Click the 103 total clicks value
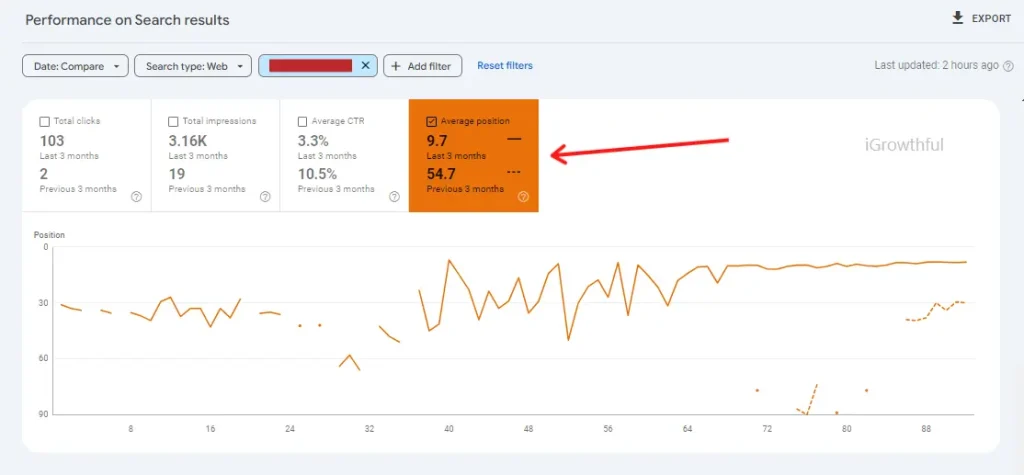This screenshot has width=1024, height=475. 52,140
